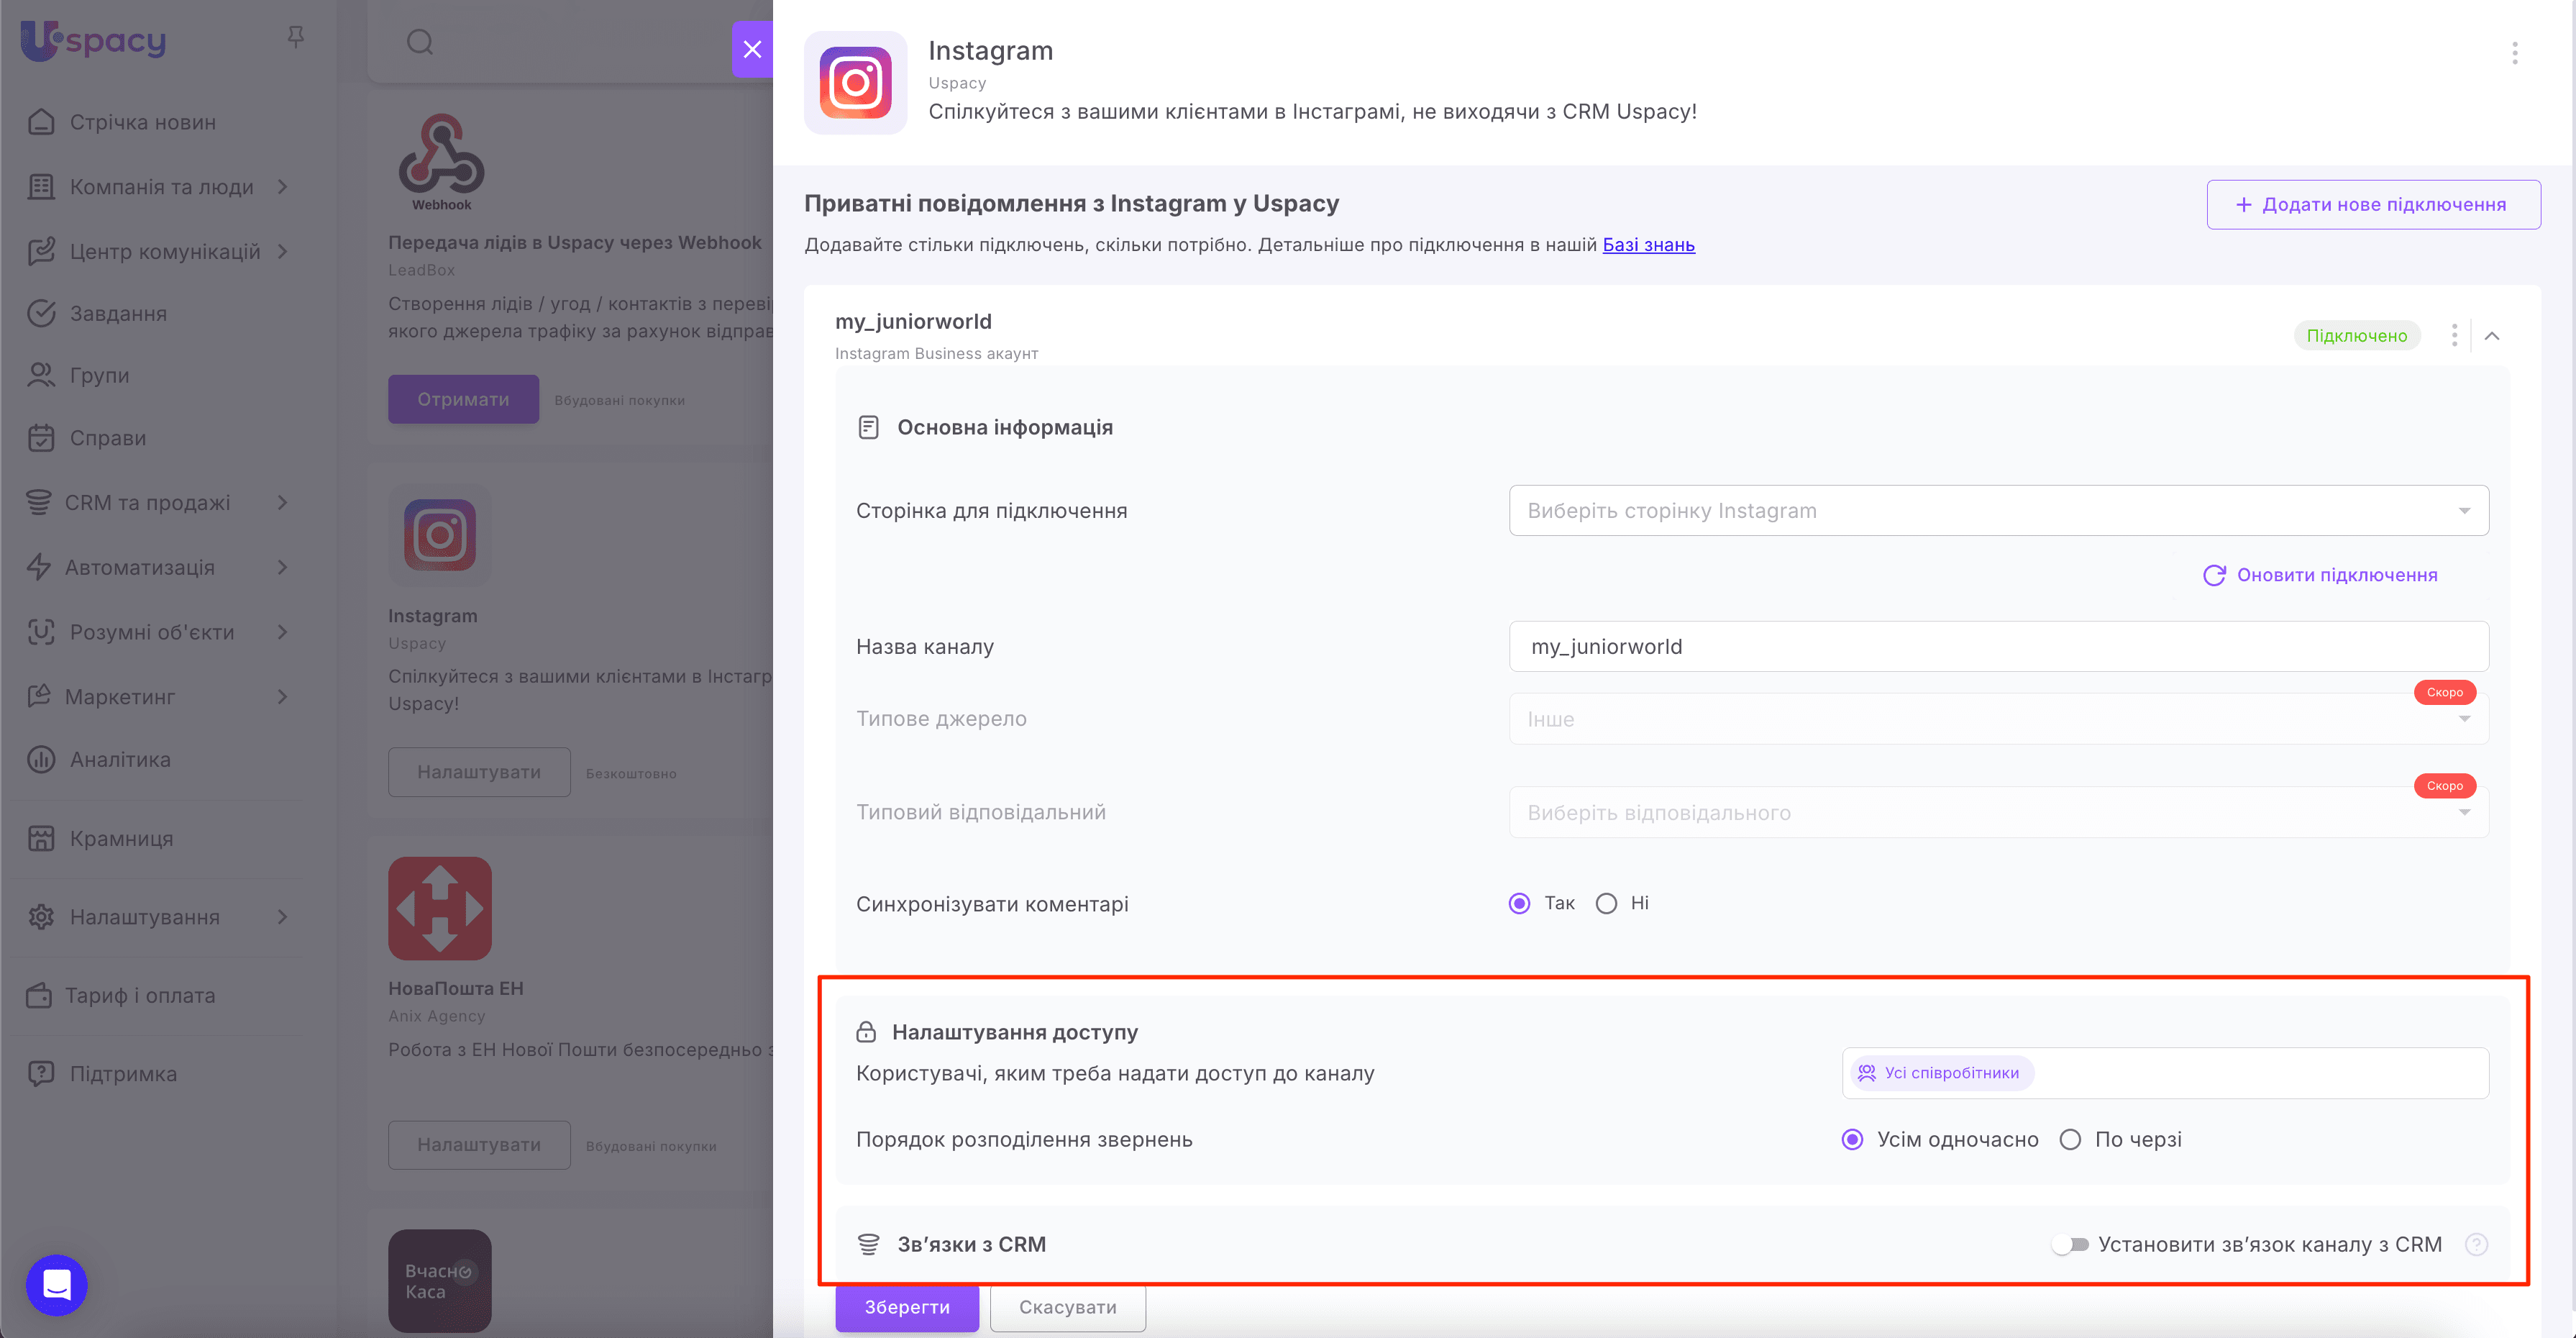Click the help question mark icon
2576x1338 pixels.
point(2476,1244)
